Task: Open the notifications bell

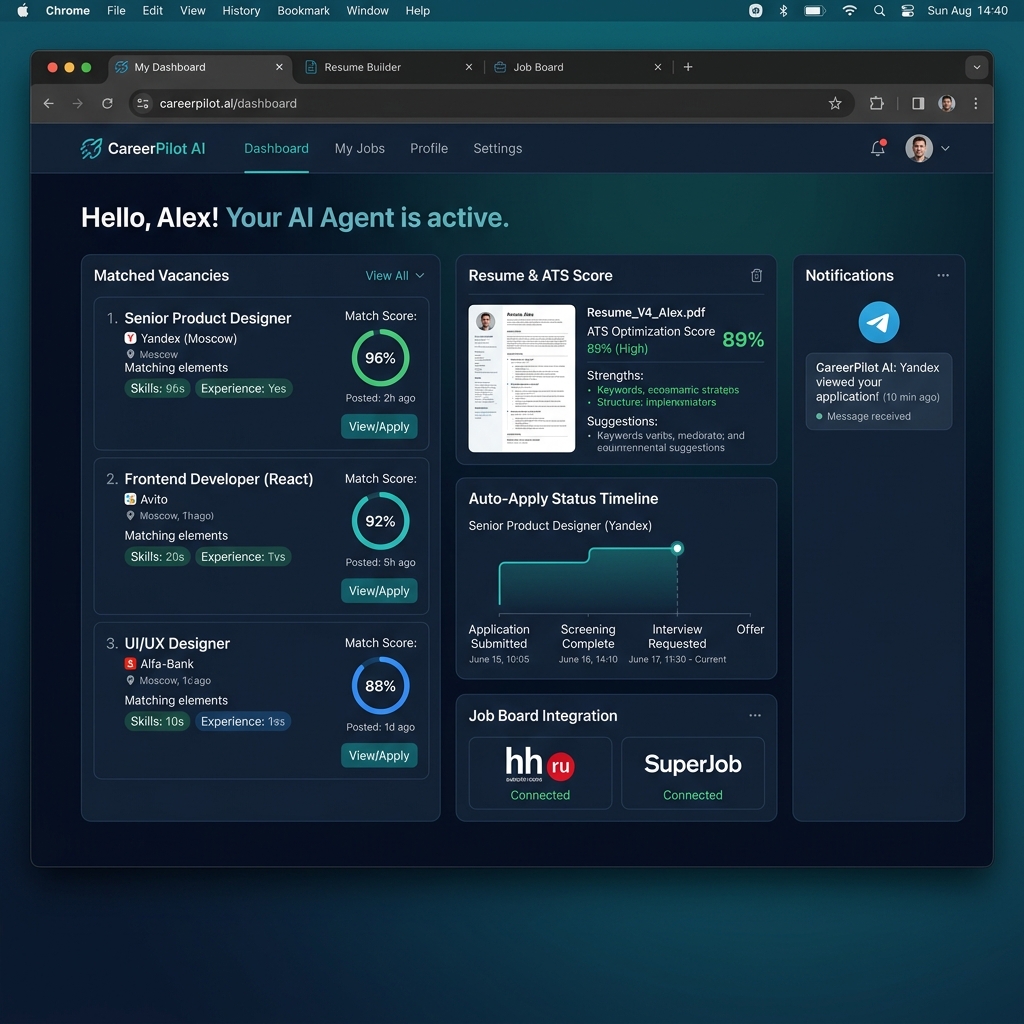Action: (878, 148)
